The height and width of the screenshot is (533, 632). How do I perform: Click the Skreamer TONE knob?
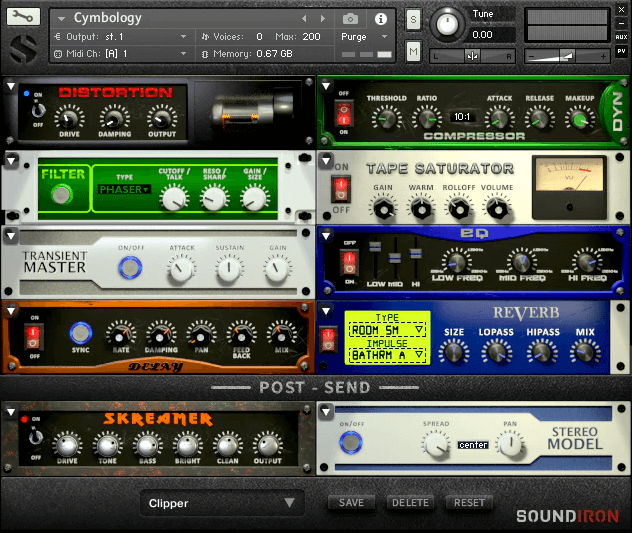(107, 445)
